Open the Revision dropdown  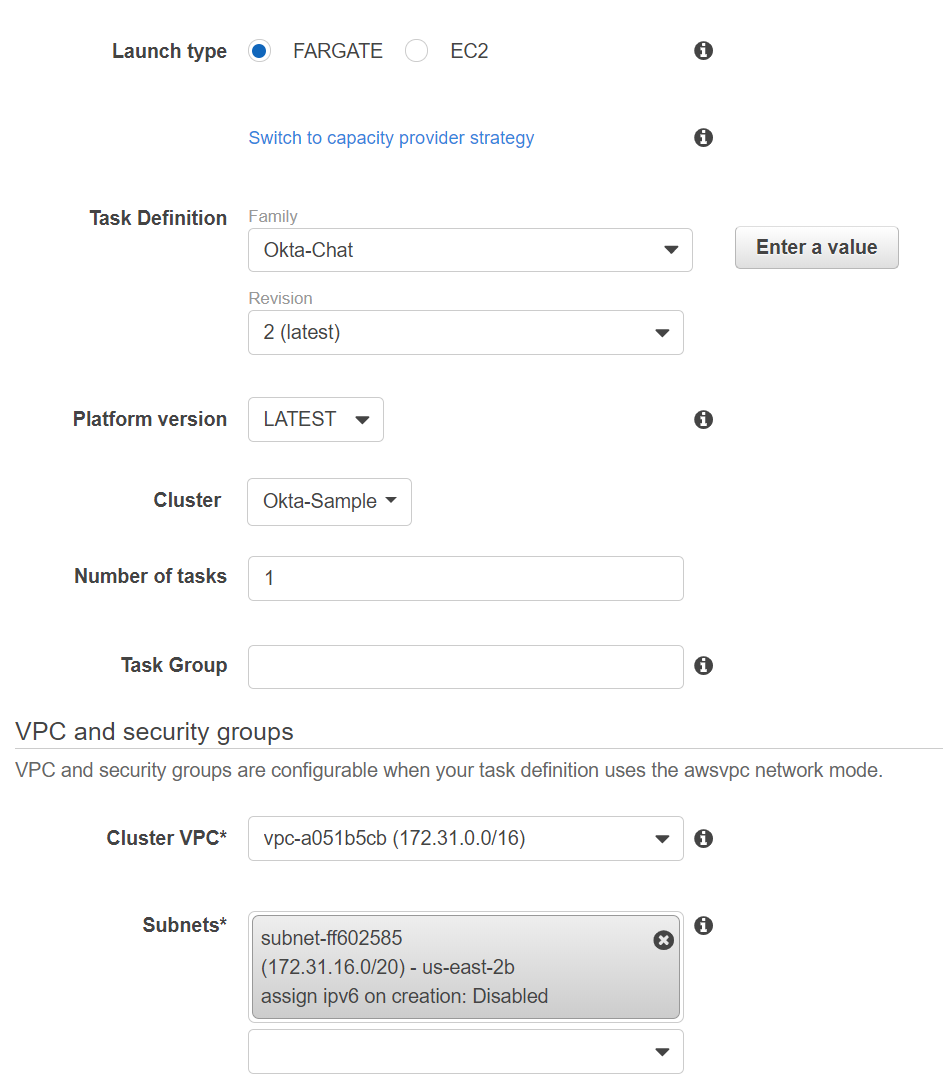click(x=465, y=333)
